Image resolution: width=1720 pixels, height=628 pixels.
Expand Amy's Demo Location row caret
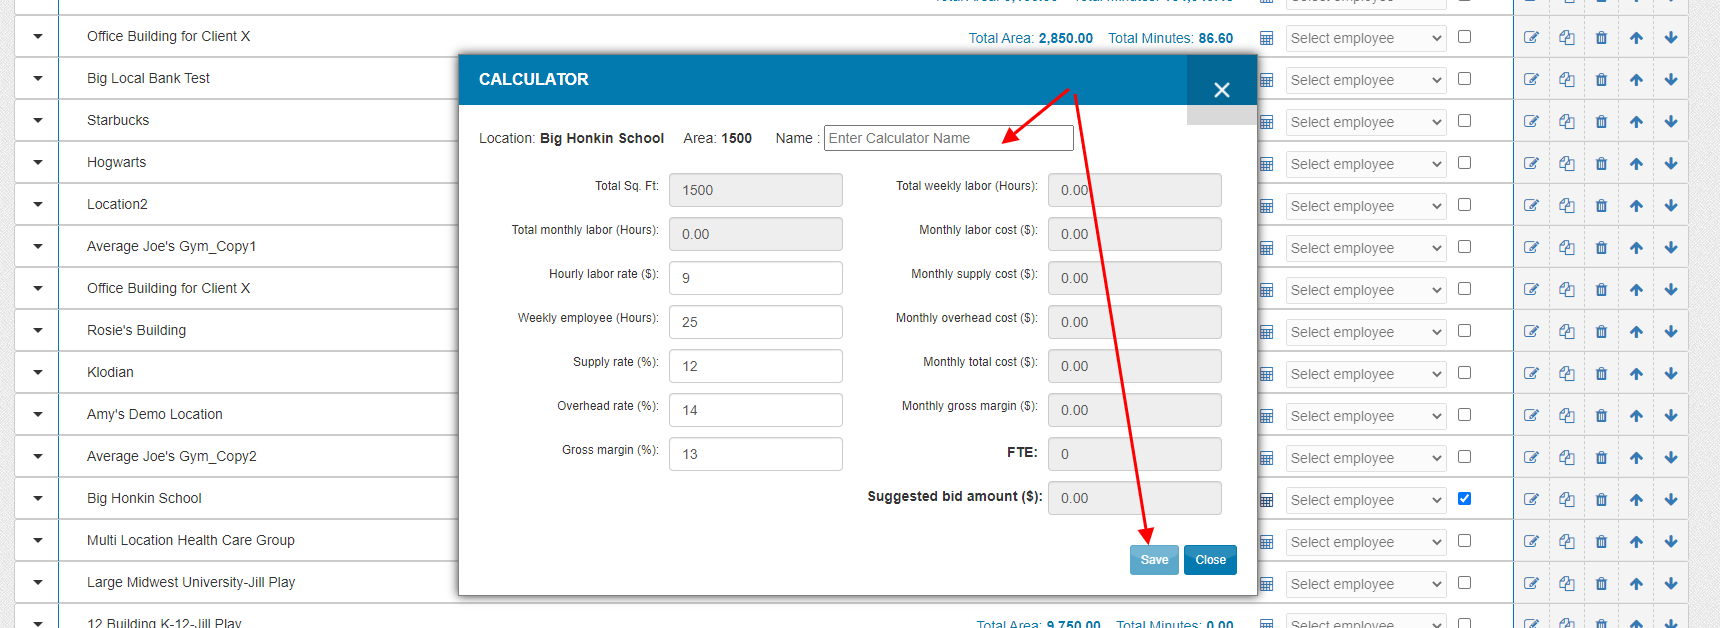tap(37, 415)
